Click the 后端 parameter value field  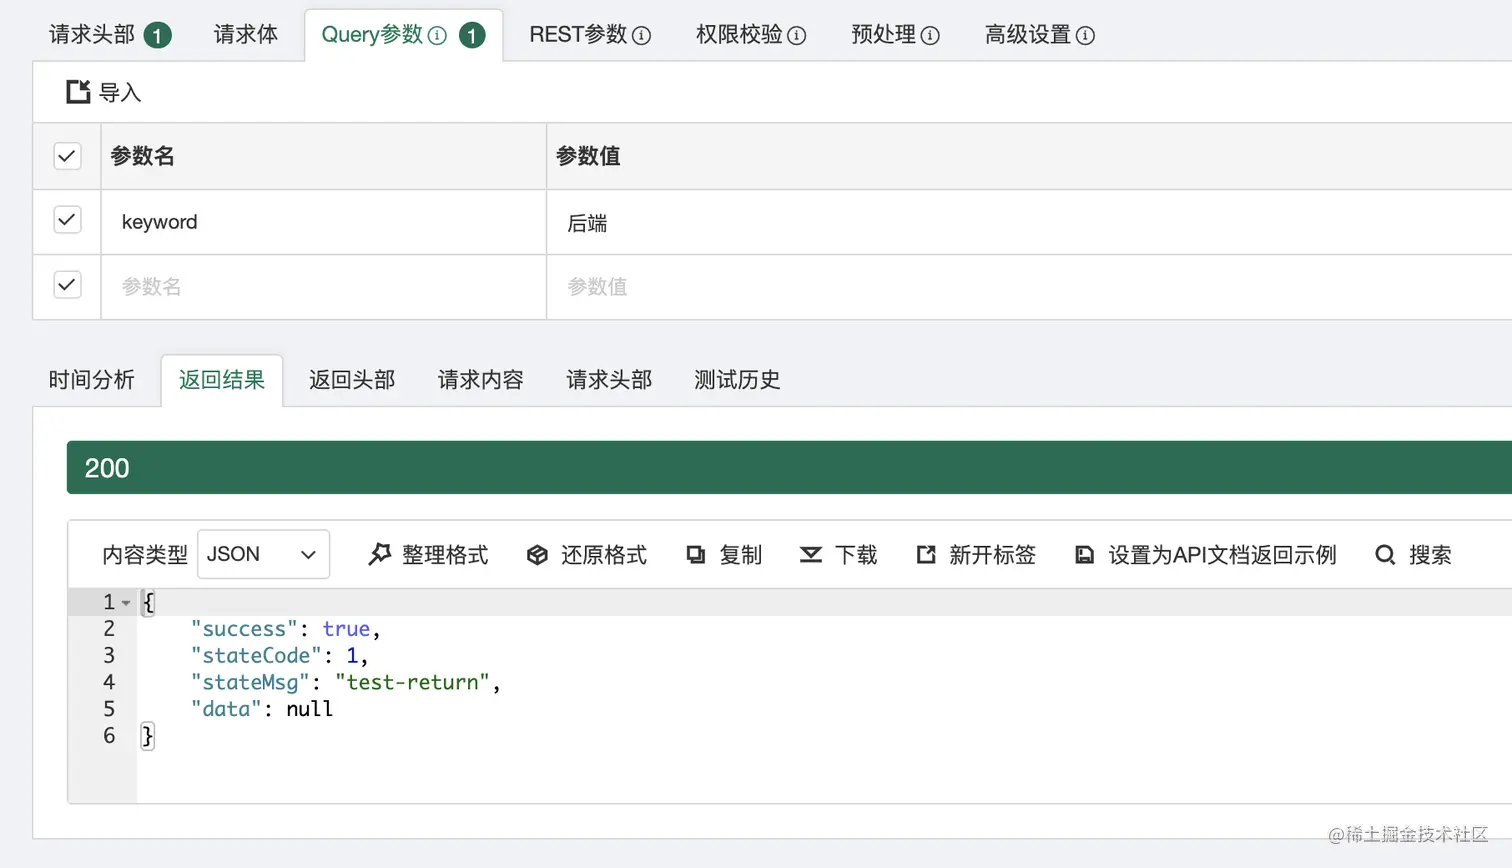tap(700, 221)
